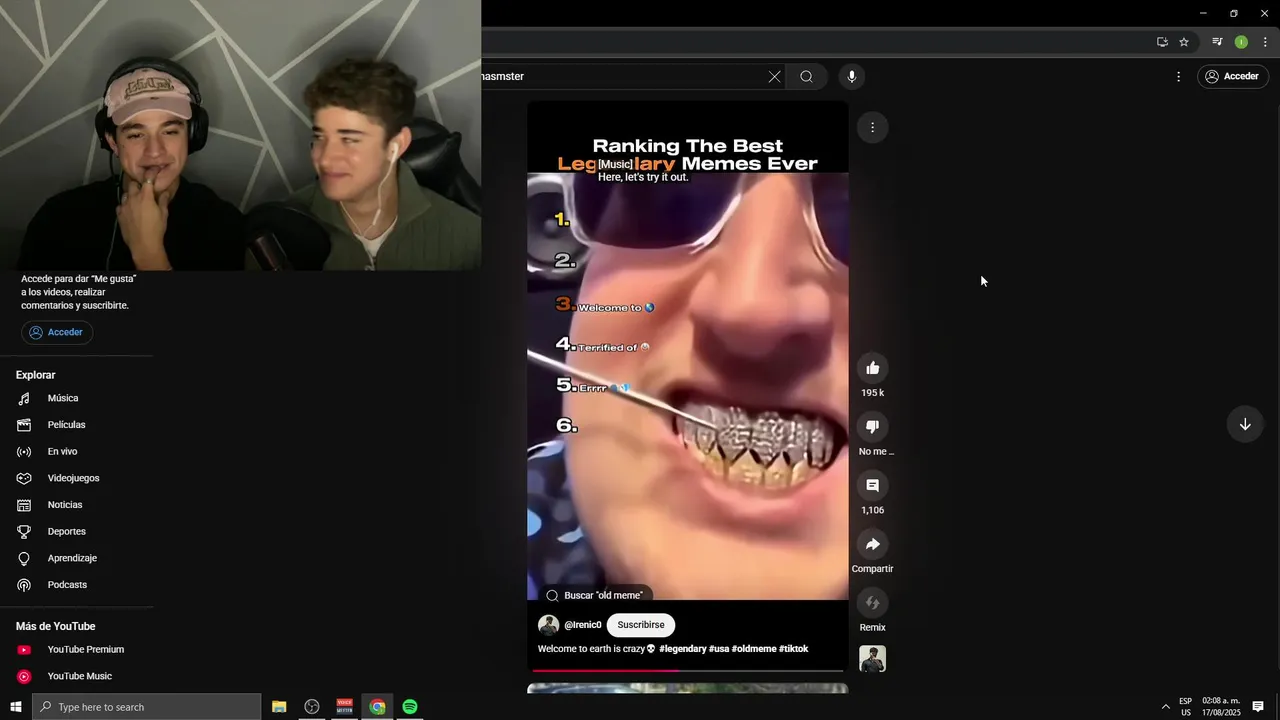This screenshot has height=720, width=1280.
Task: Open the next Short preview below
Action: tap(688, 688)
